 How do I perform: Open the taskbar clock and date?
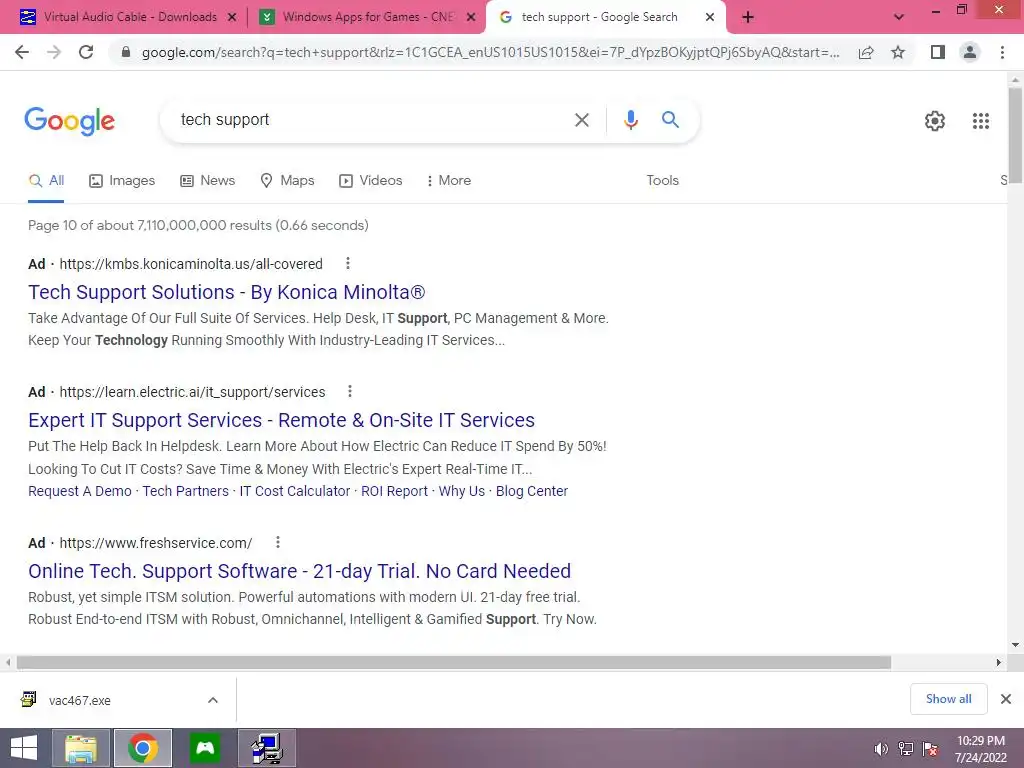[981, 749]
